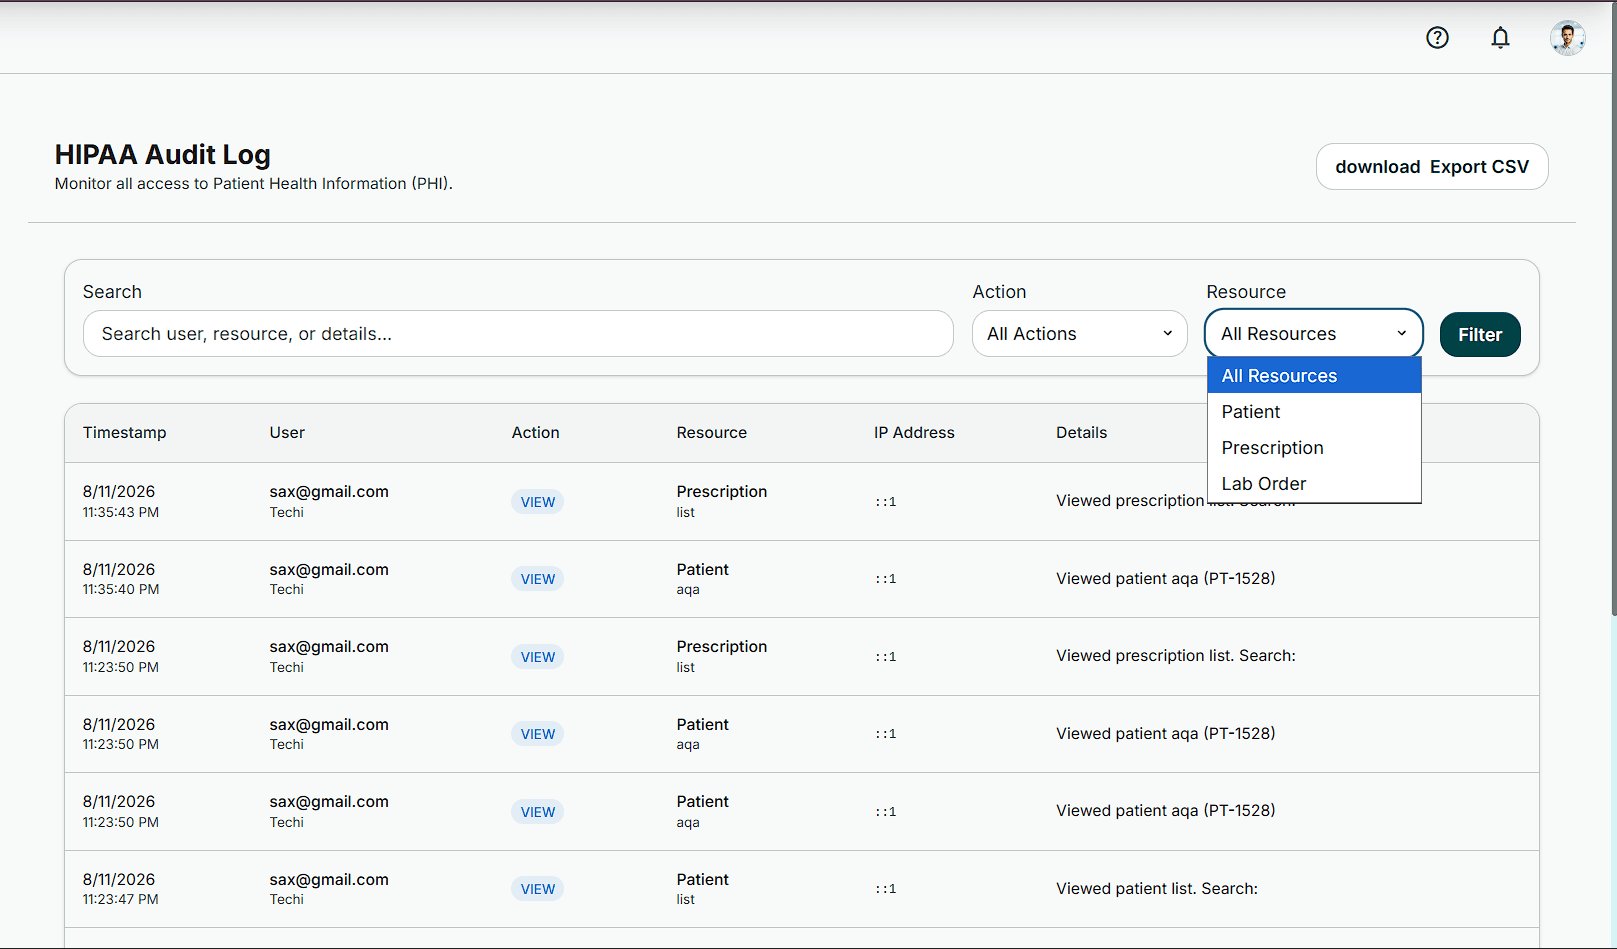Click Prescription resource in 11:35:43 PM row
Image resolution: width=1617 pixels, height=949 pixels.
click(721, 492)
